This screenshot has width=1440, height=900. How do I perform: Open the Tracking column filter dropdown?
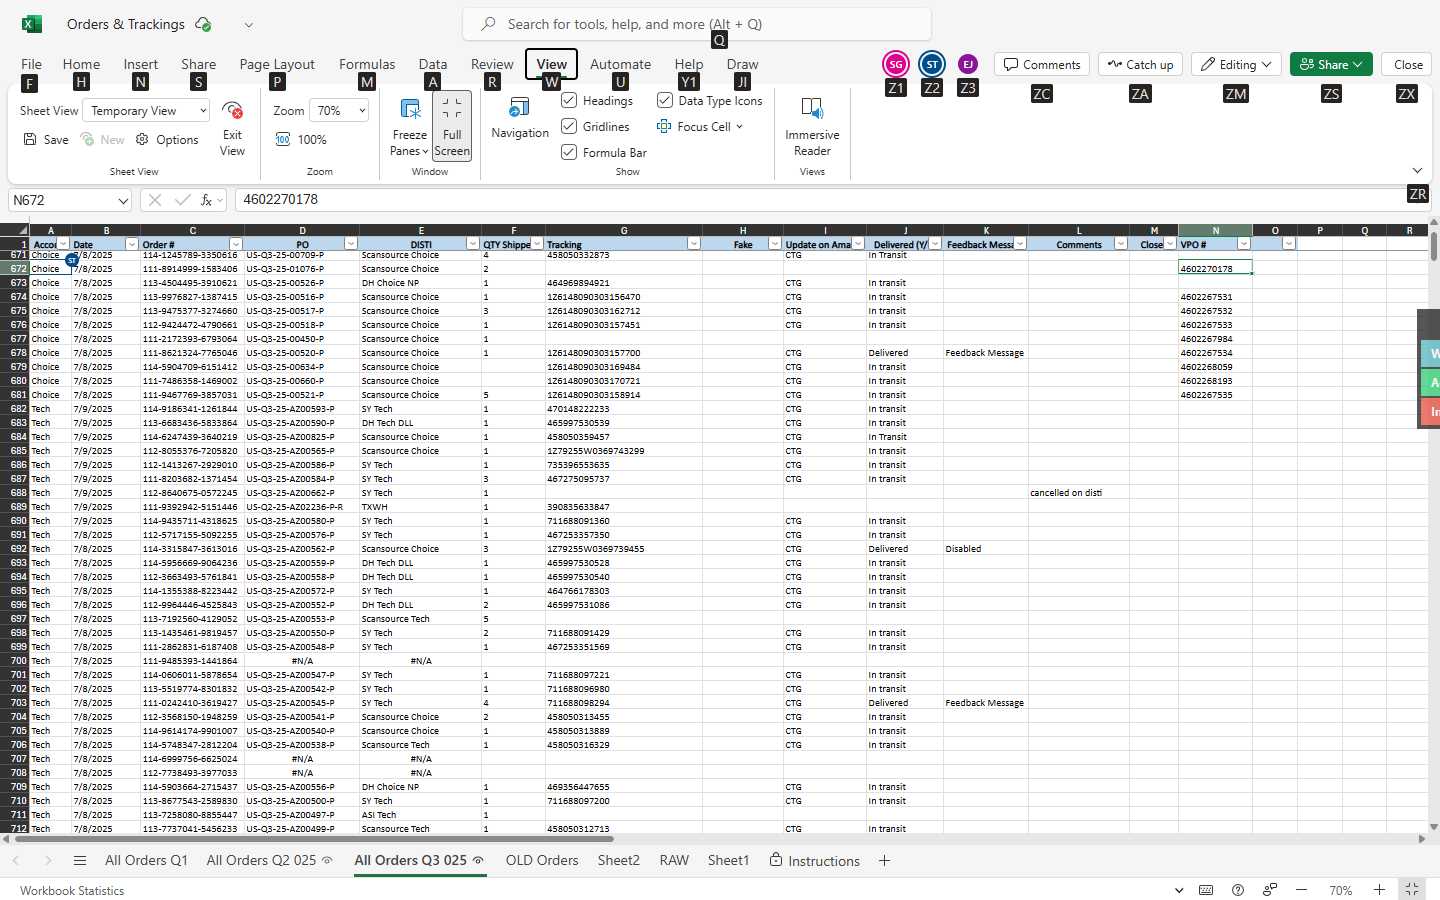point(694,244)
